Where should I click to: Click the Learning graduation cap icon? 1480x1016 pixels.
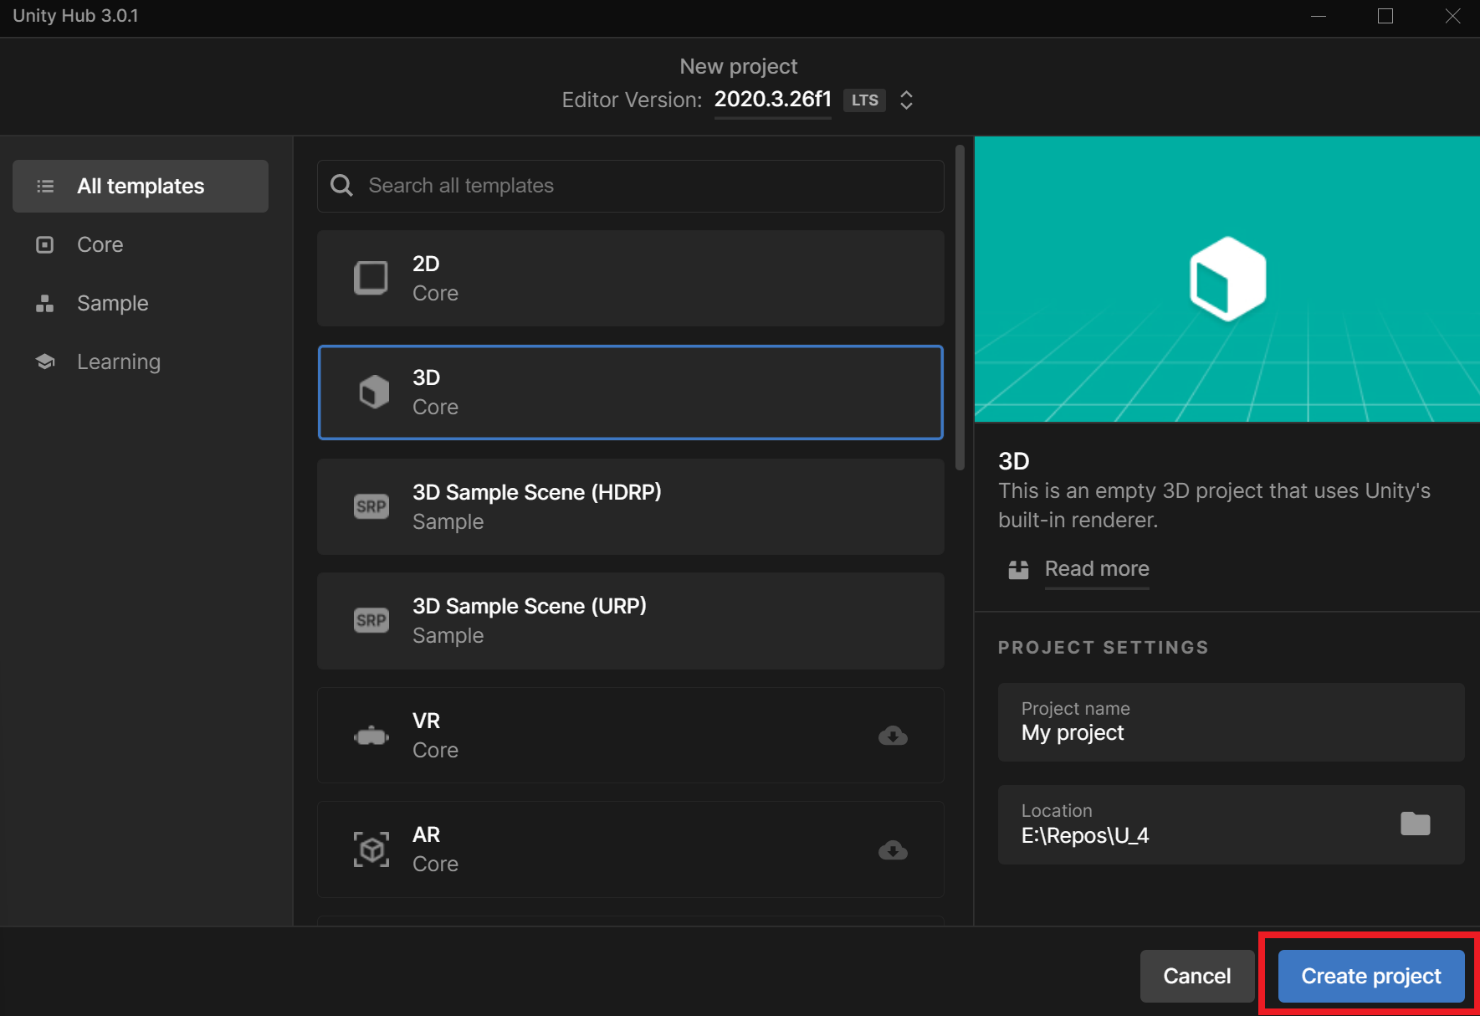pos(45,362)
